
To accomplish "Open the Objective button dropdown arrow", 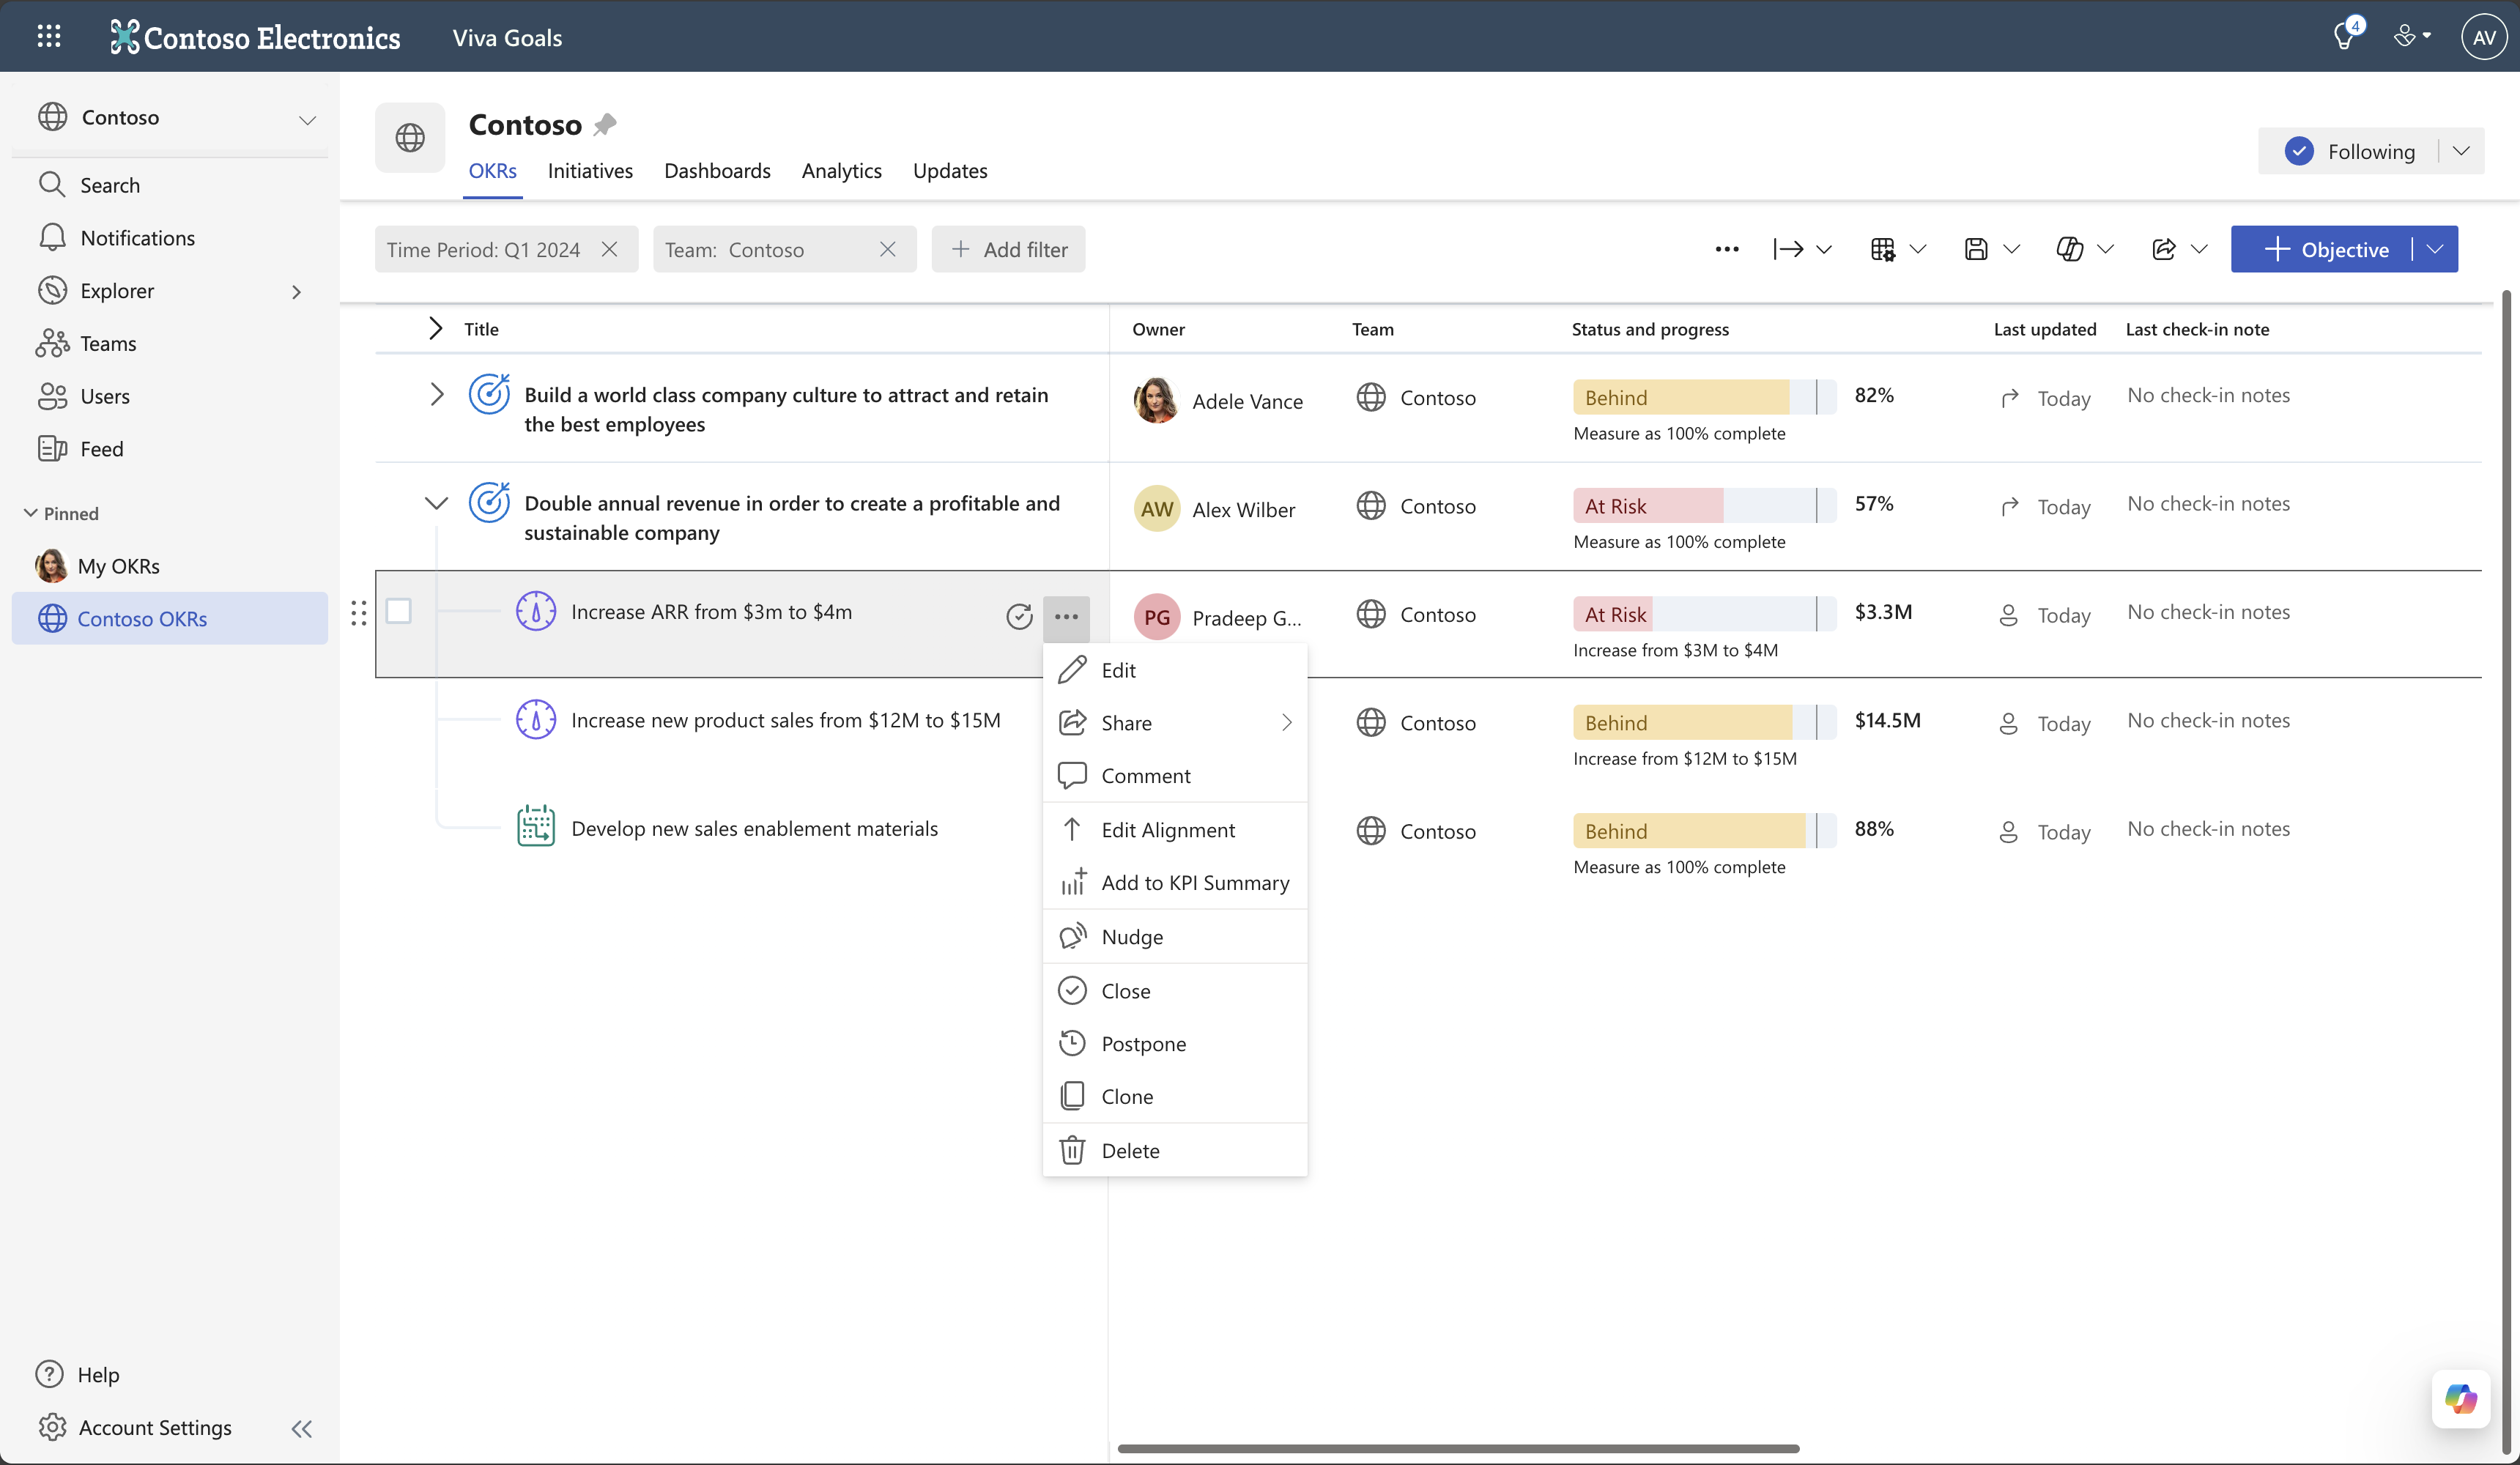I will point(2435,249).
